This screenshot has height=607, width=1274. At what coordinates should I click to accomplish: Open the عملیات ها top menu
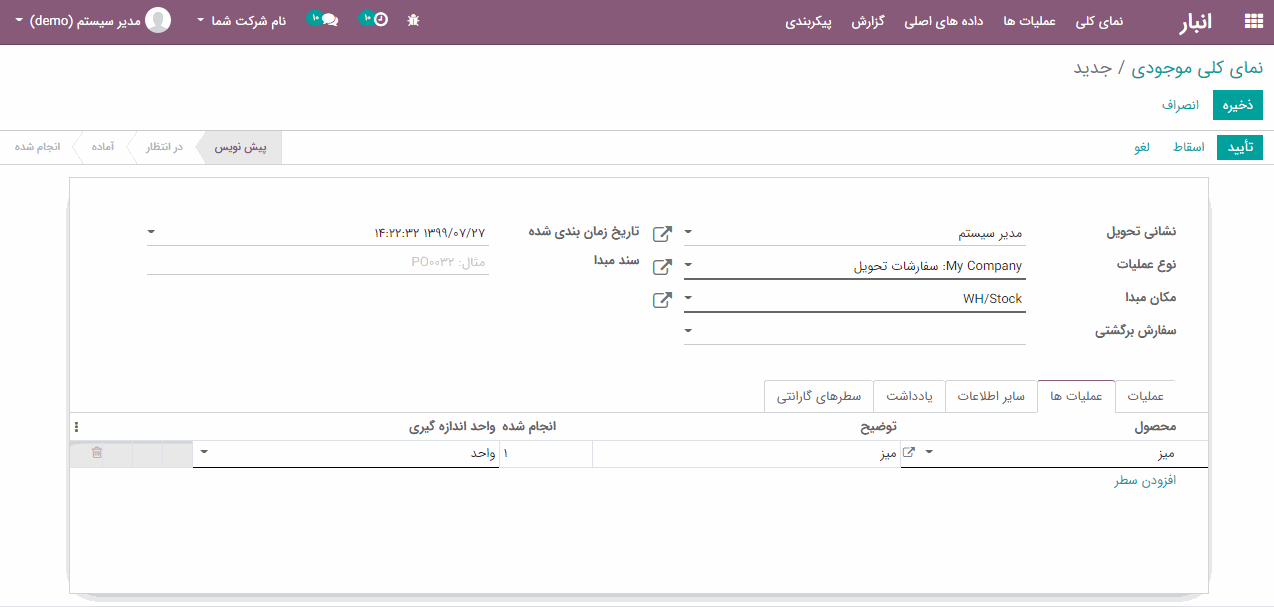tap(1030, 21)
